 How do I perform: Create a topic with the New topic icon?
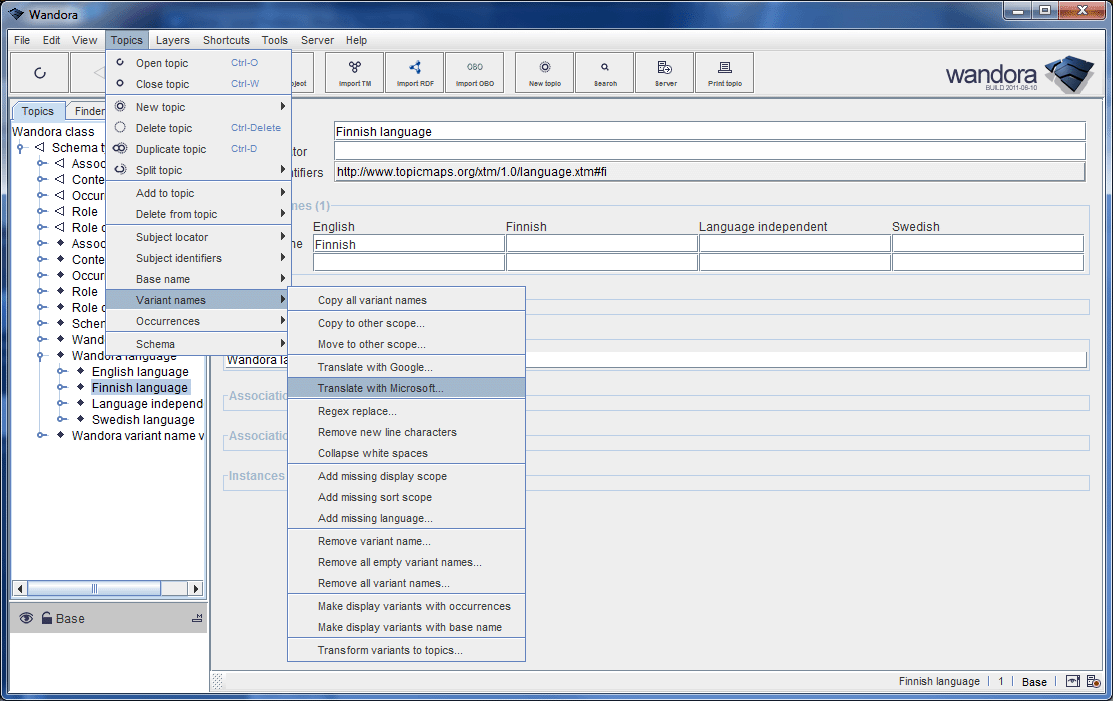[543, 71]
